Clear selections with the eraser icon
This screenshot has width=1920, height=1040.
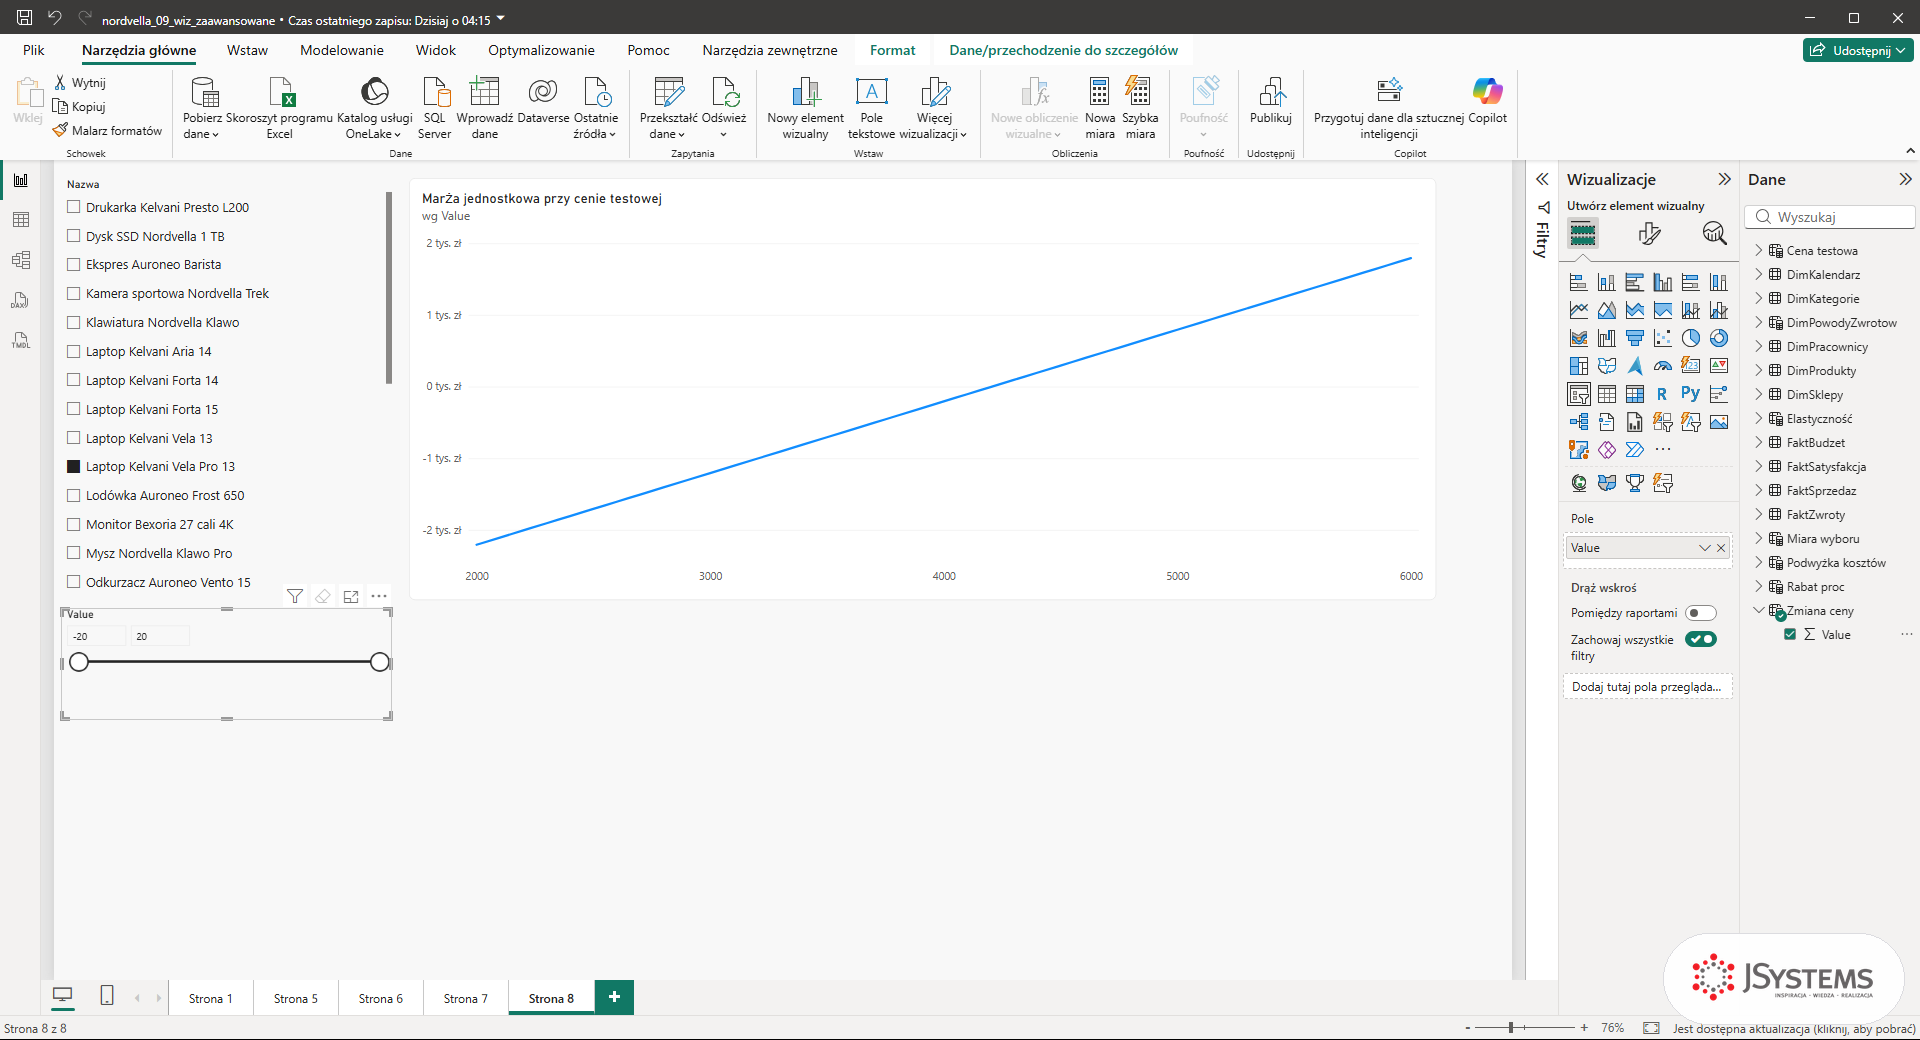[x=323, y=596]
